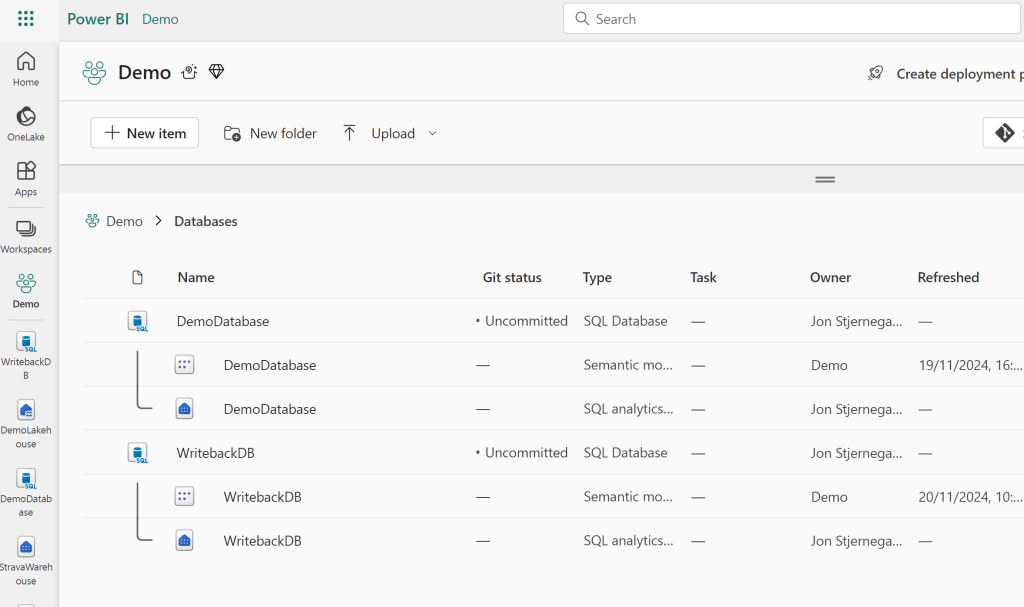Open Workspaces in the left rail
Image resolution: width=1024 pixels, height=607 pixels.
tap(26, 236)
